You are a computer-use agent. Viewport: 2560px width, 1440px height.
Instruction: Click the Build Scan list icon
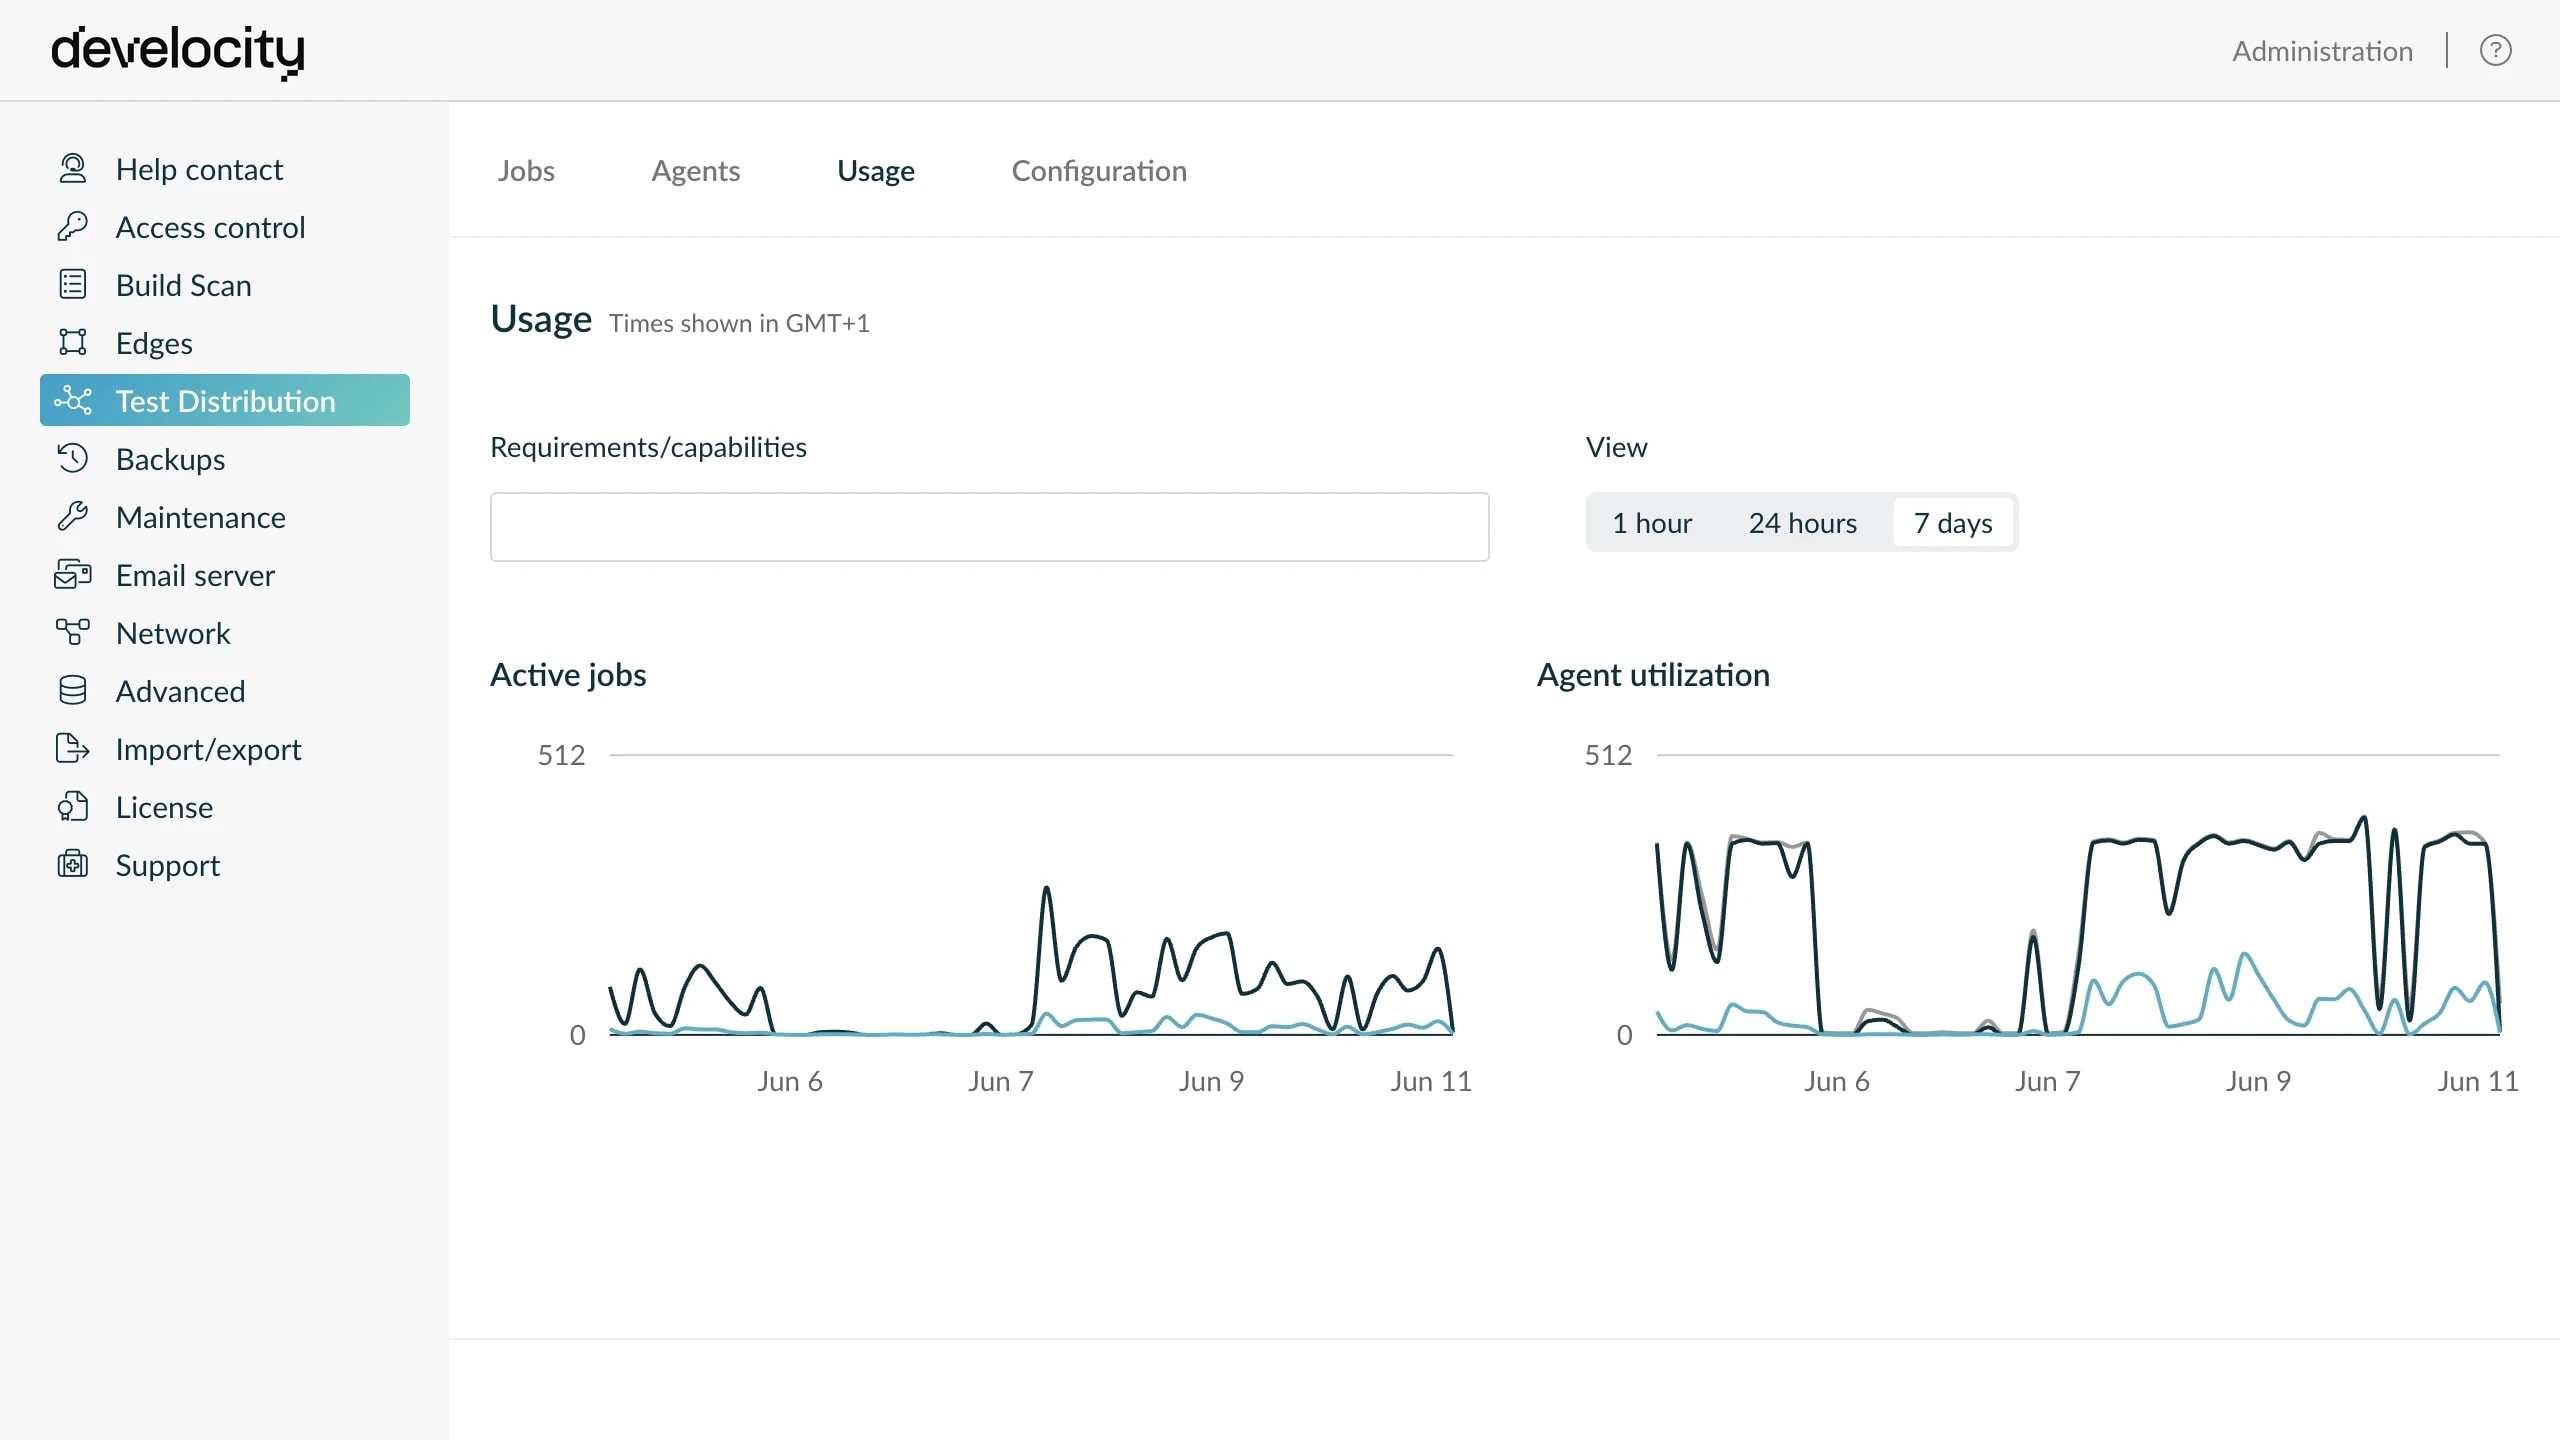click(x=73, y=285)
